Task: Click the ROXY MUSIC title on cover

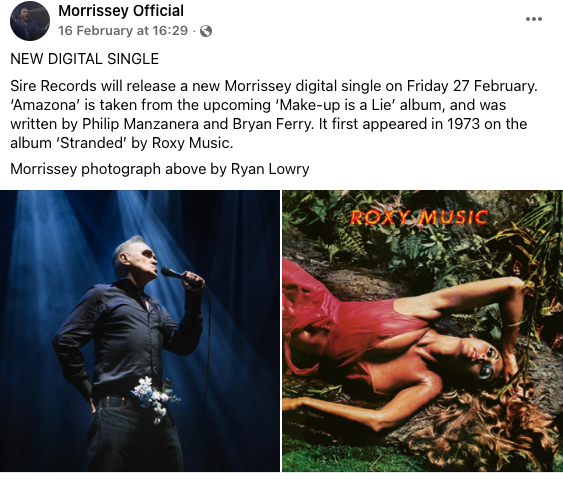Action: coord(419,218)
